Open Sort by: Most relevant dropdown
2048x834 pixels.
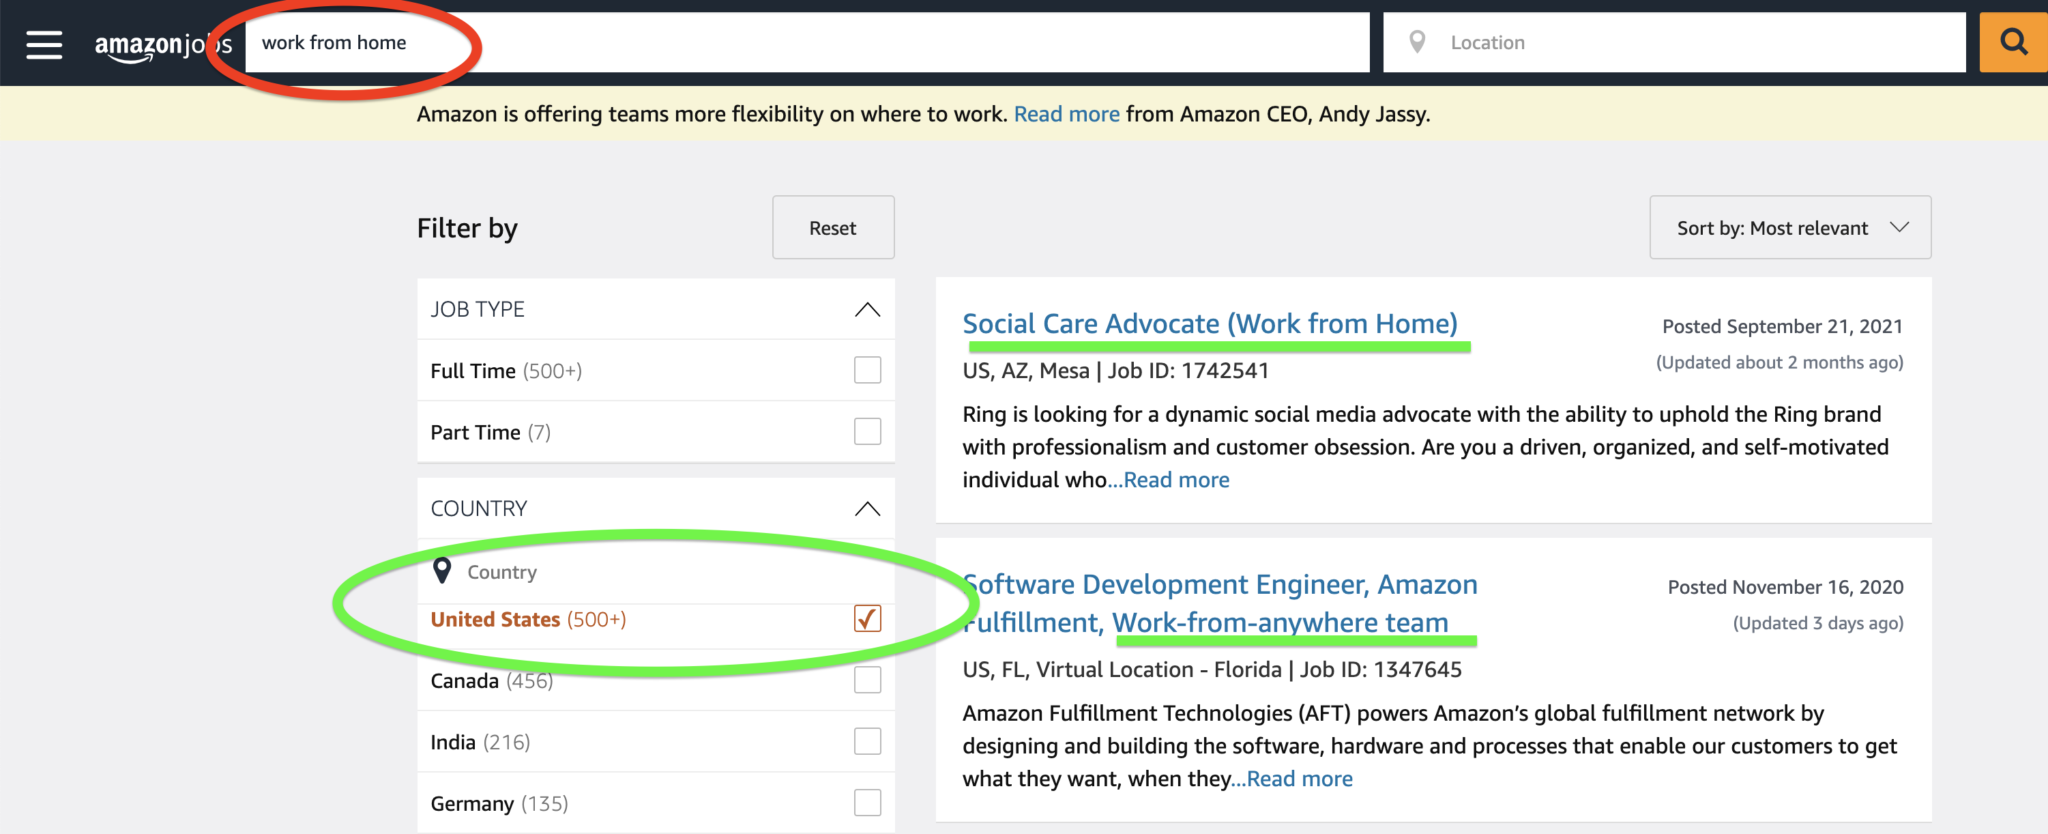coord(1790,228)
